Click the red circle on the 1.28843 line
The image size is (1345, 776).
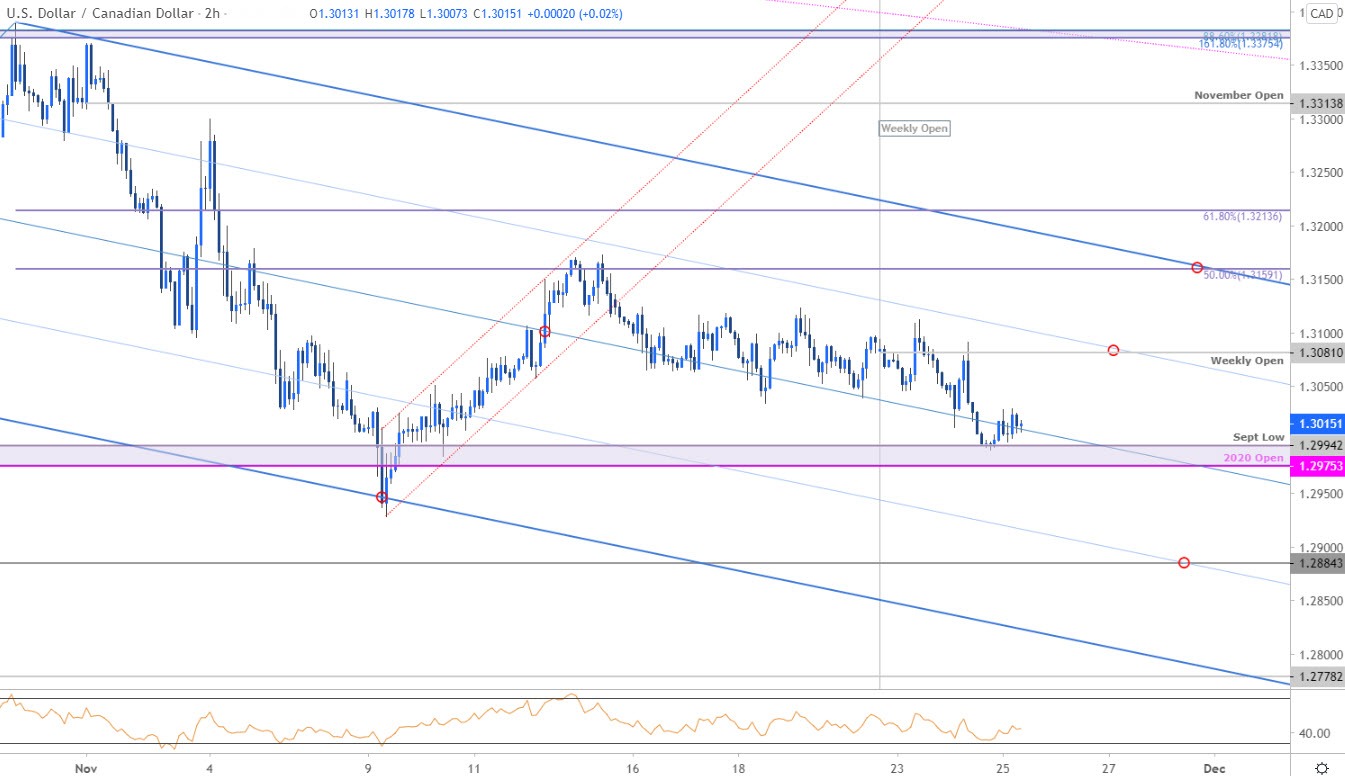(x=1184, y=563)
